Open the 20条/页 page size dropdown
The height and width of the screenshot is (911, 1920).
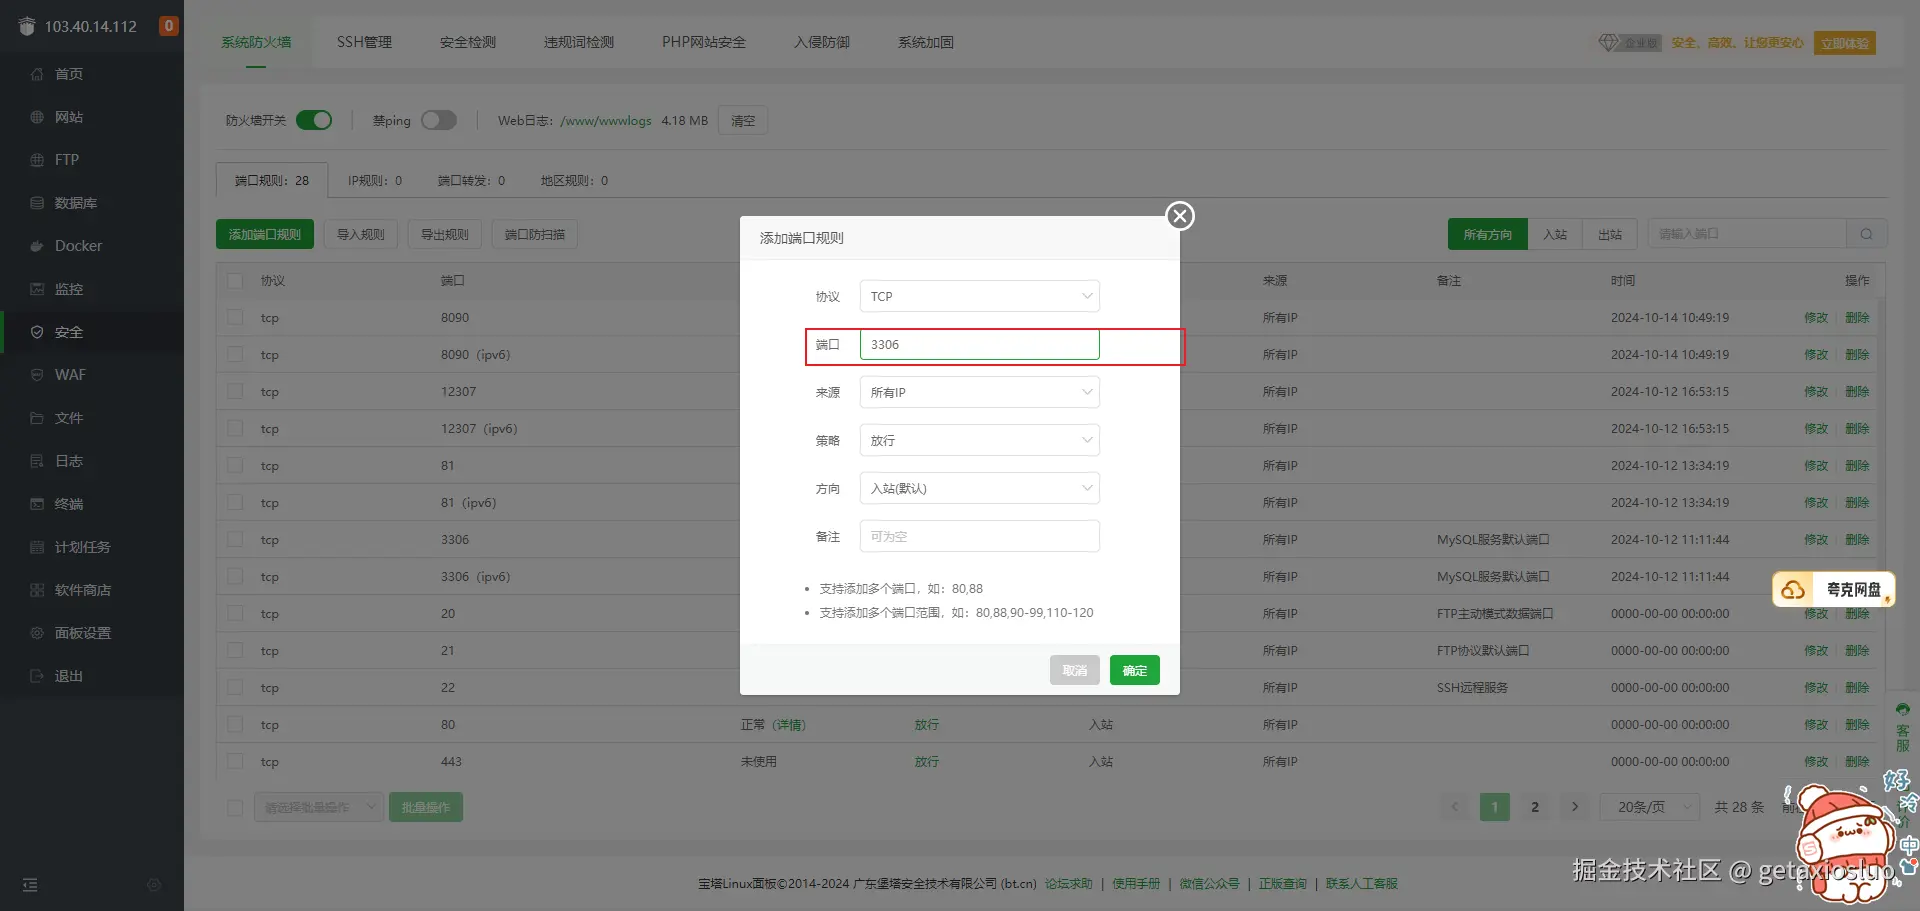[1650, 807]
